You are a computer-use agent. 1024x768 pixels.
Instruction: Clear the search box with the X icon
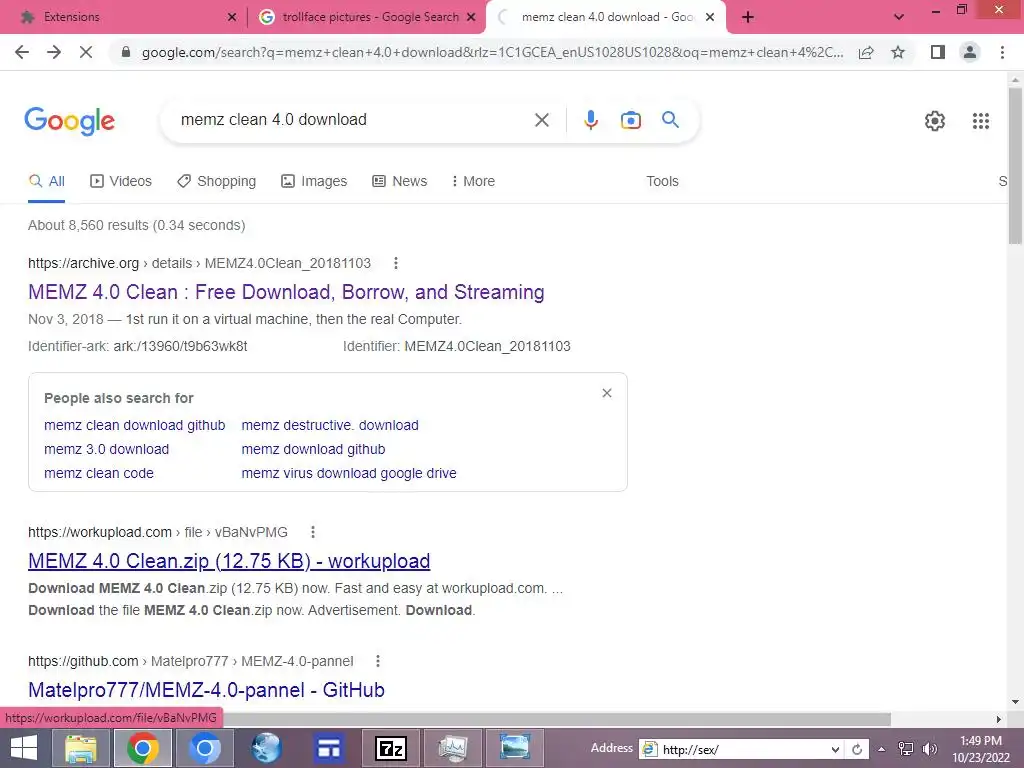541,120
